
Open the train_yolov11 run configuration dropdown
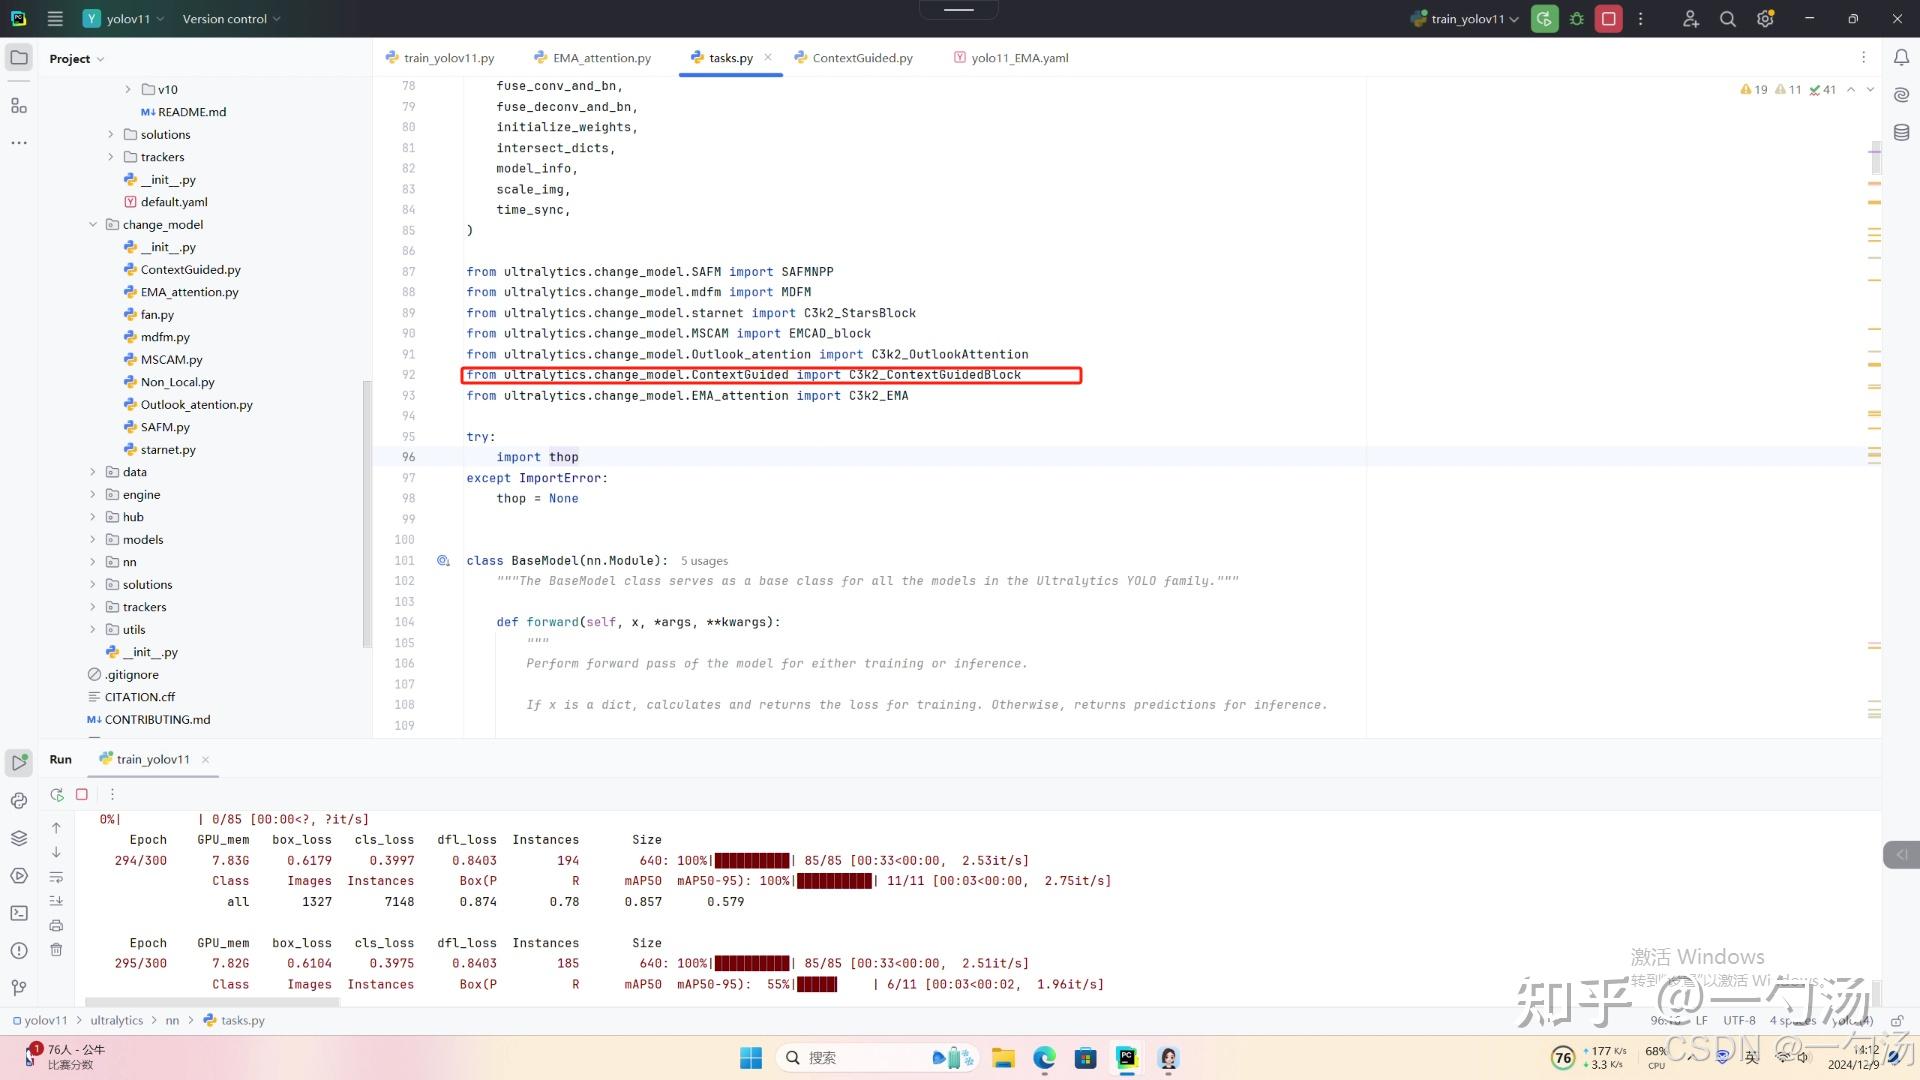[1467, 19]
